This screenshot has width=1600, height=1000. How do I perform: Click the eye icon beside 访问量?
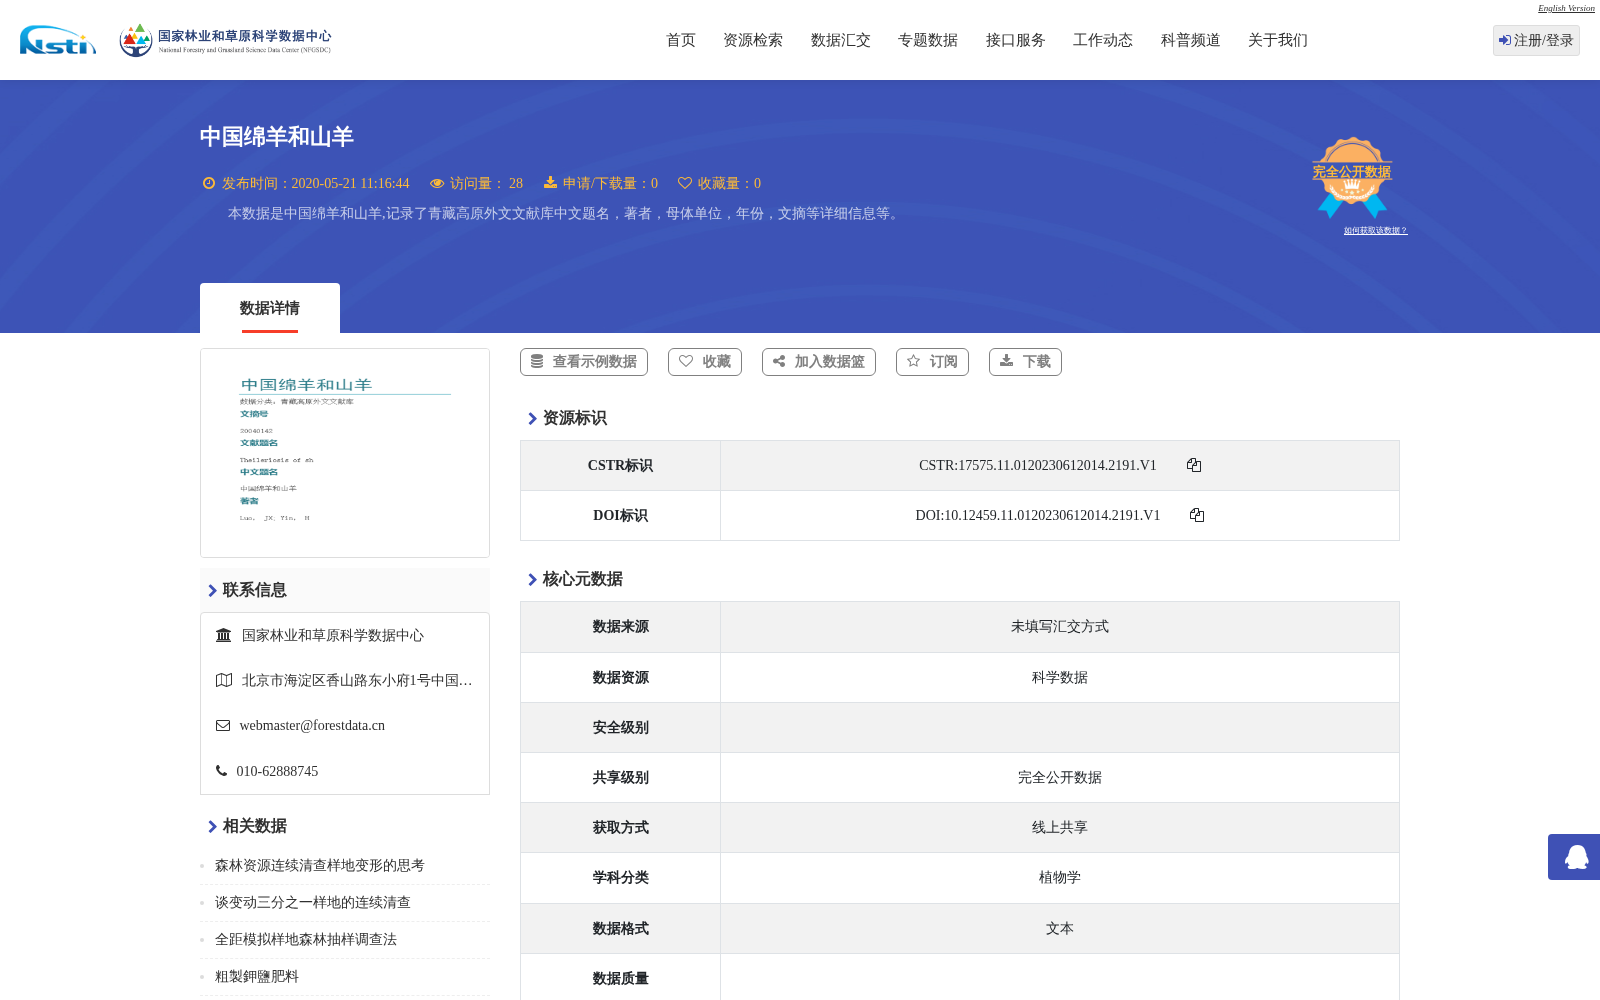[437, 183]
